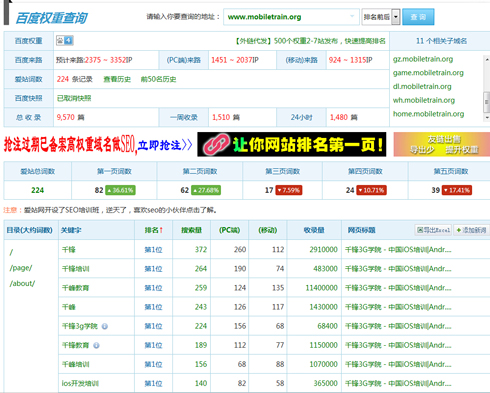The width and height of the screenshot is (490, 393).
Task: Click 第1位 rank in 千锋培训 264 row
Action: (153, 269)
